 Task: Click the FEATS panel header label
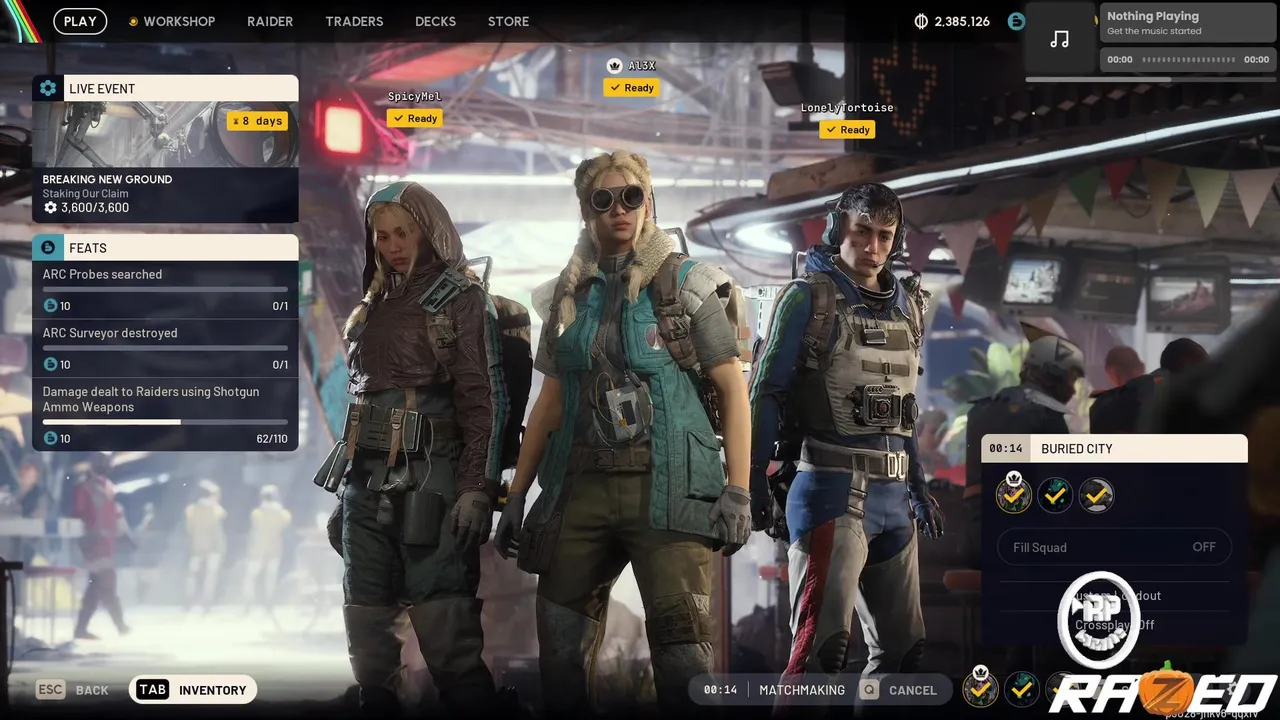click(x=88, y=248)
